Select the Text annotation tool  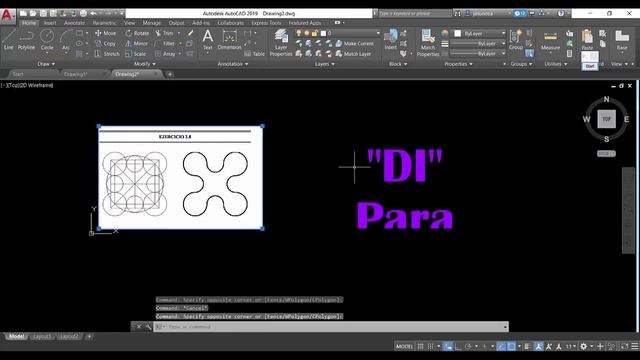point(208,40)
